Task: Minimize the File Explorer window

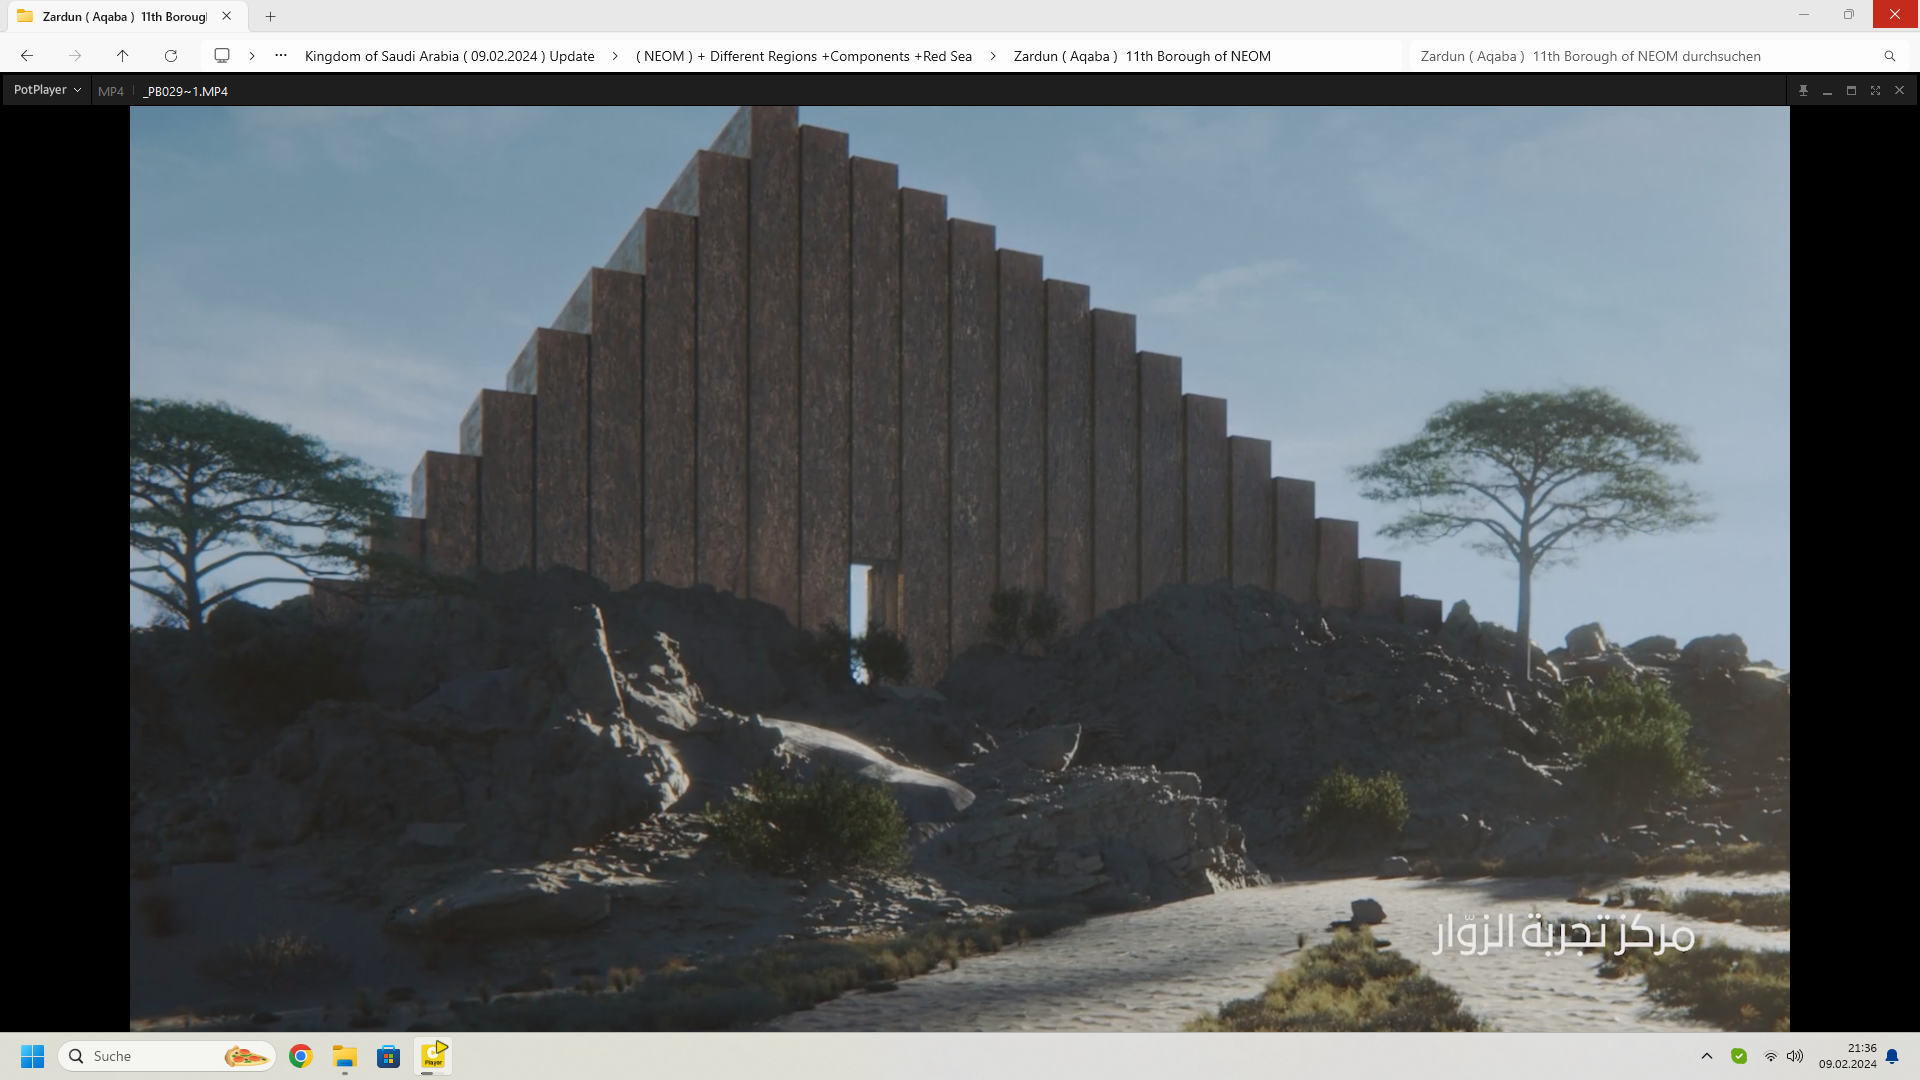Action: [x=1804, y=14]
